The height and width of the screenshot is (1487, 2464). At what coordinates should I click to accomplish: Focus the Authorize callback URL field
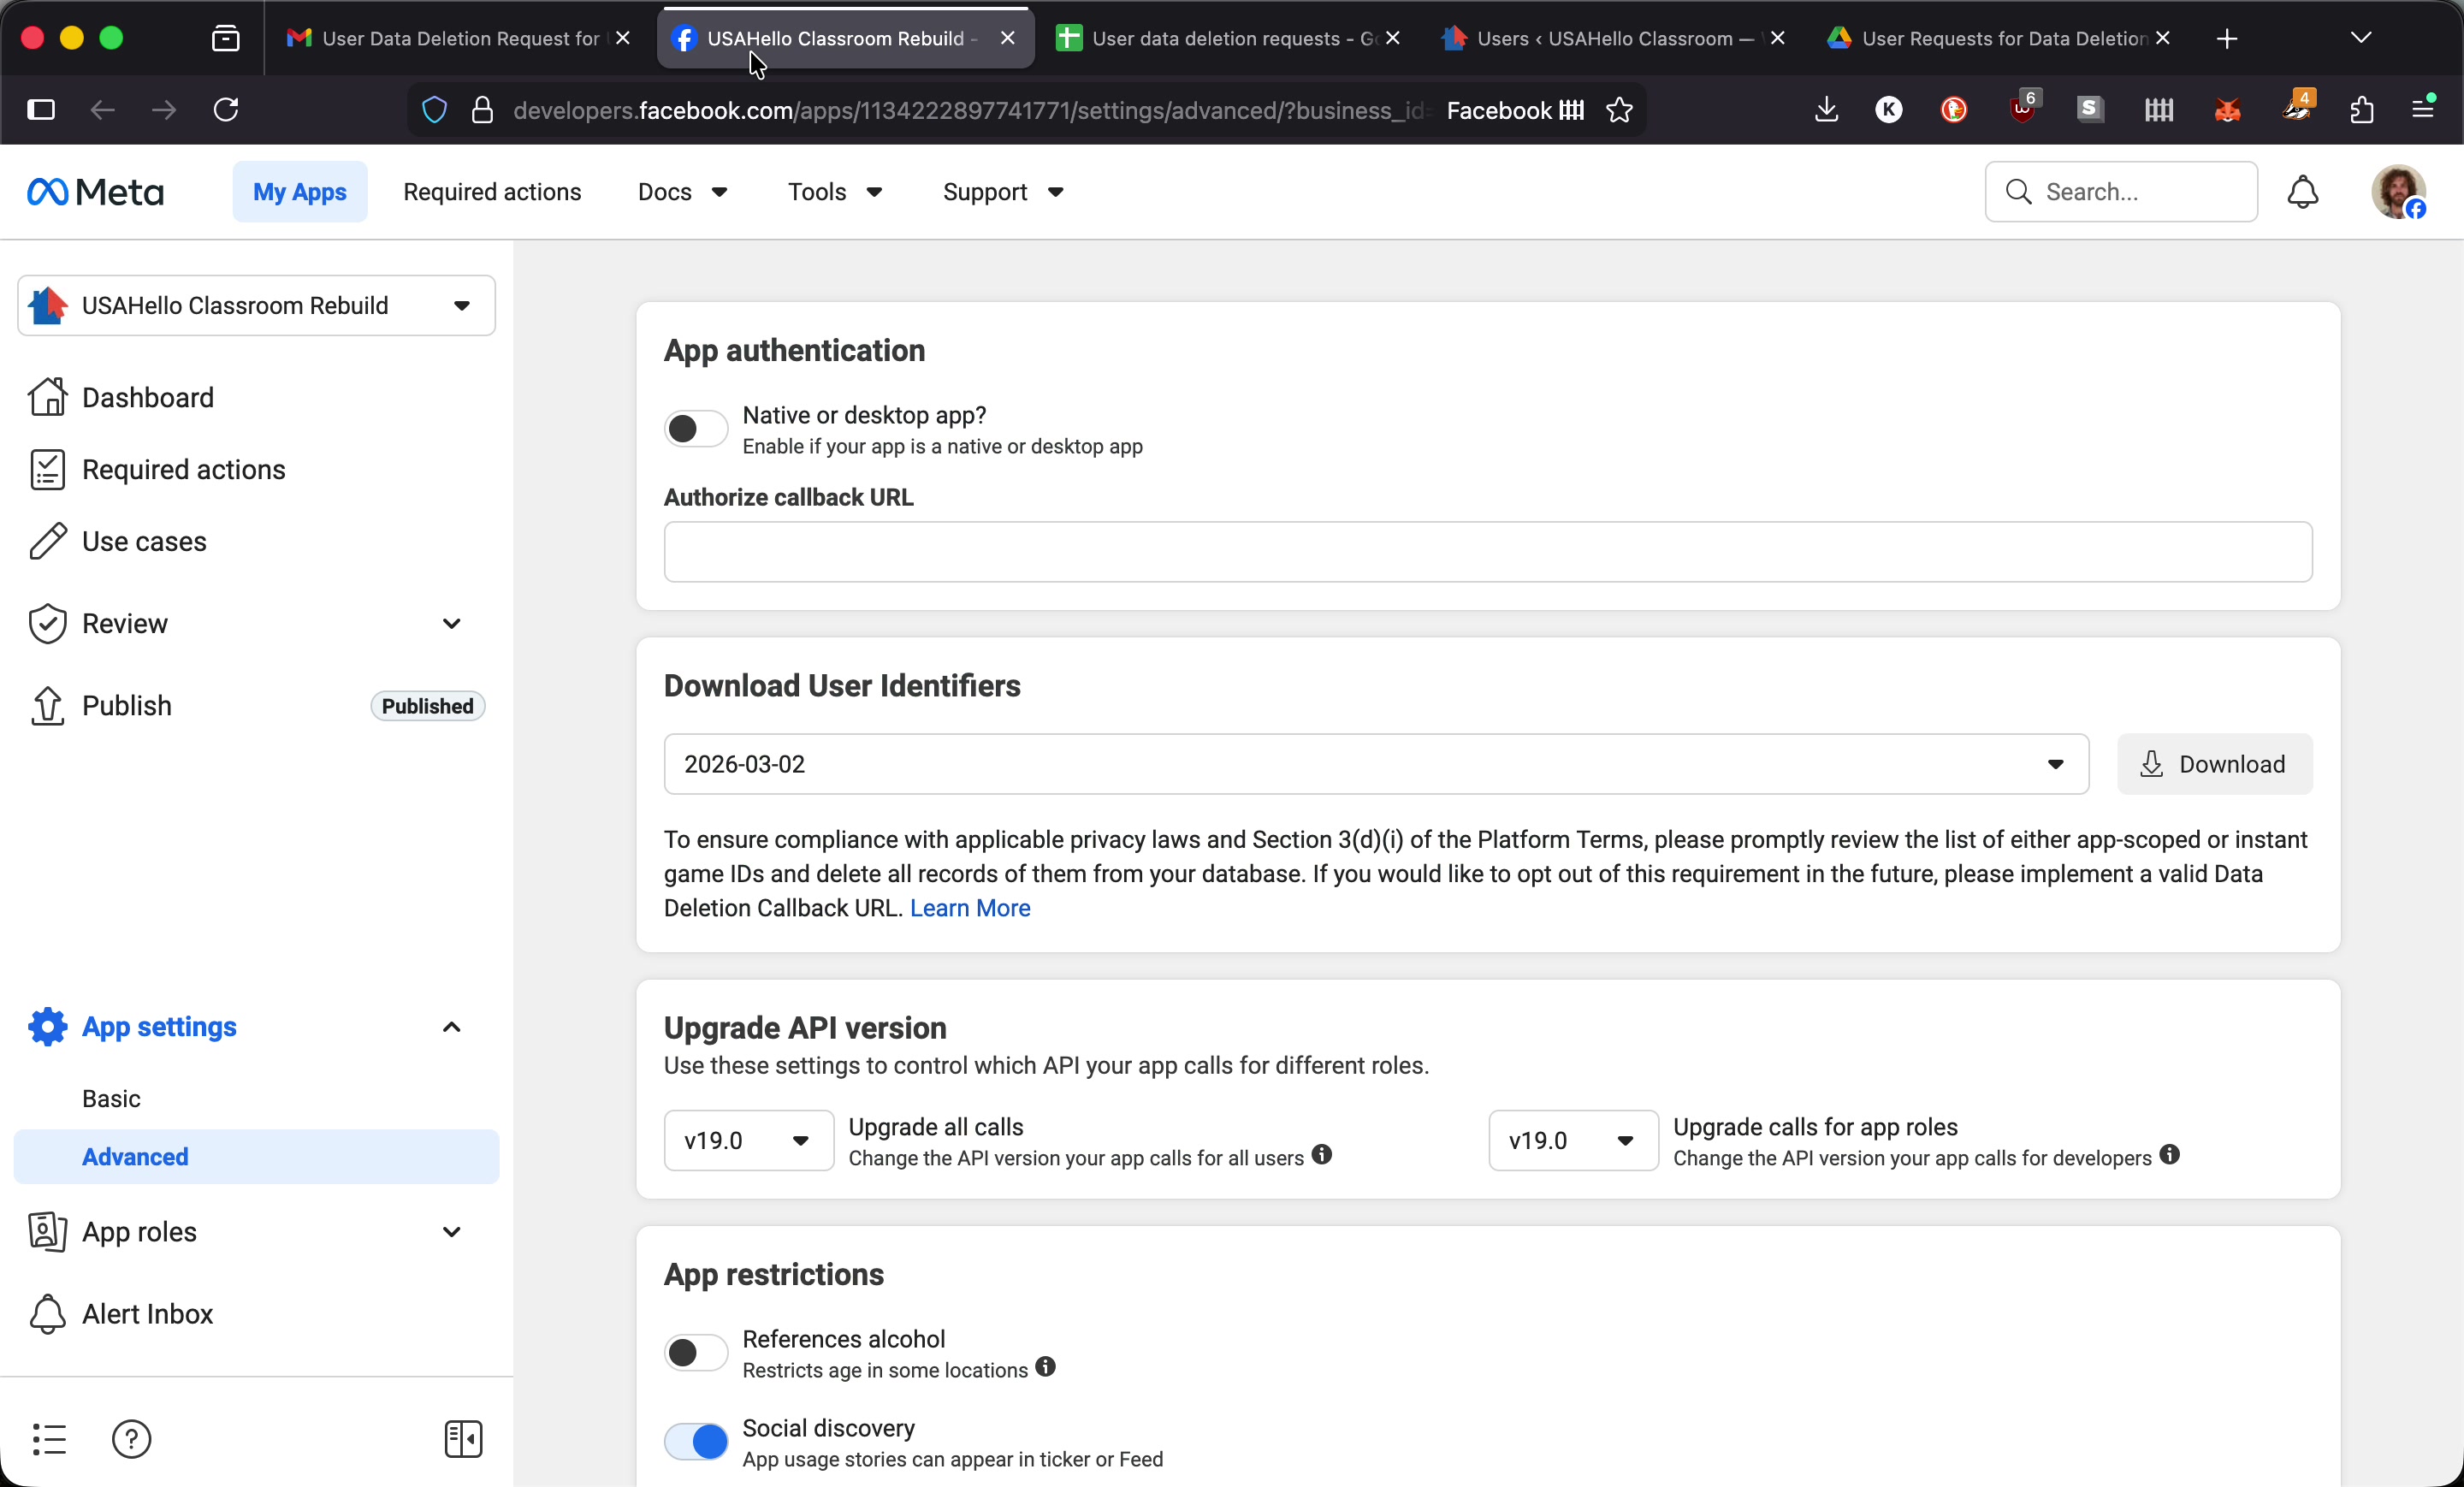click(1487, 551)
